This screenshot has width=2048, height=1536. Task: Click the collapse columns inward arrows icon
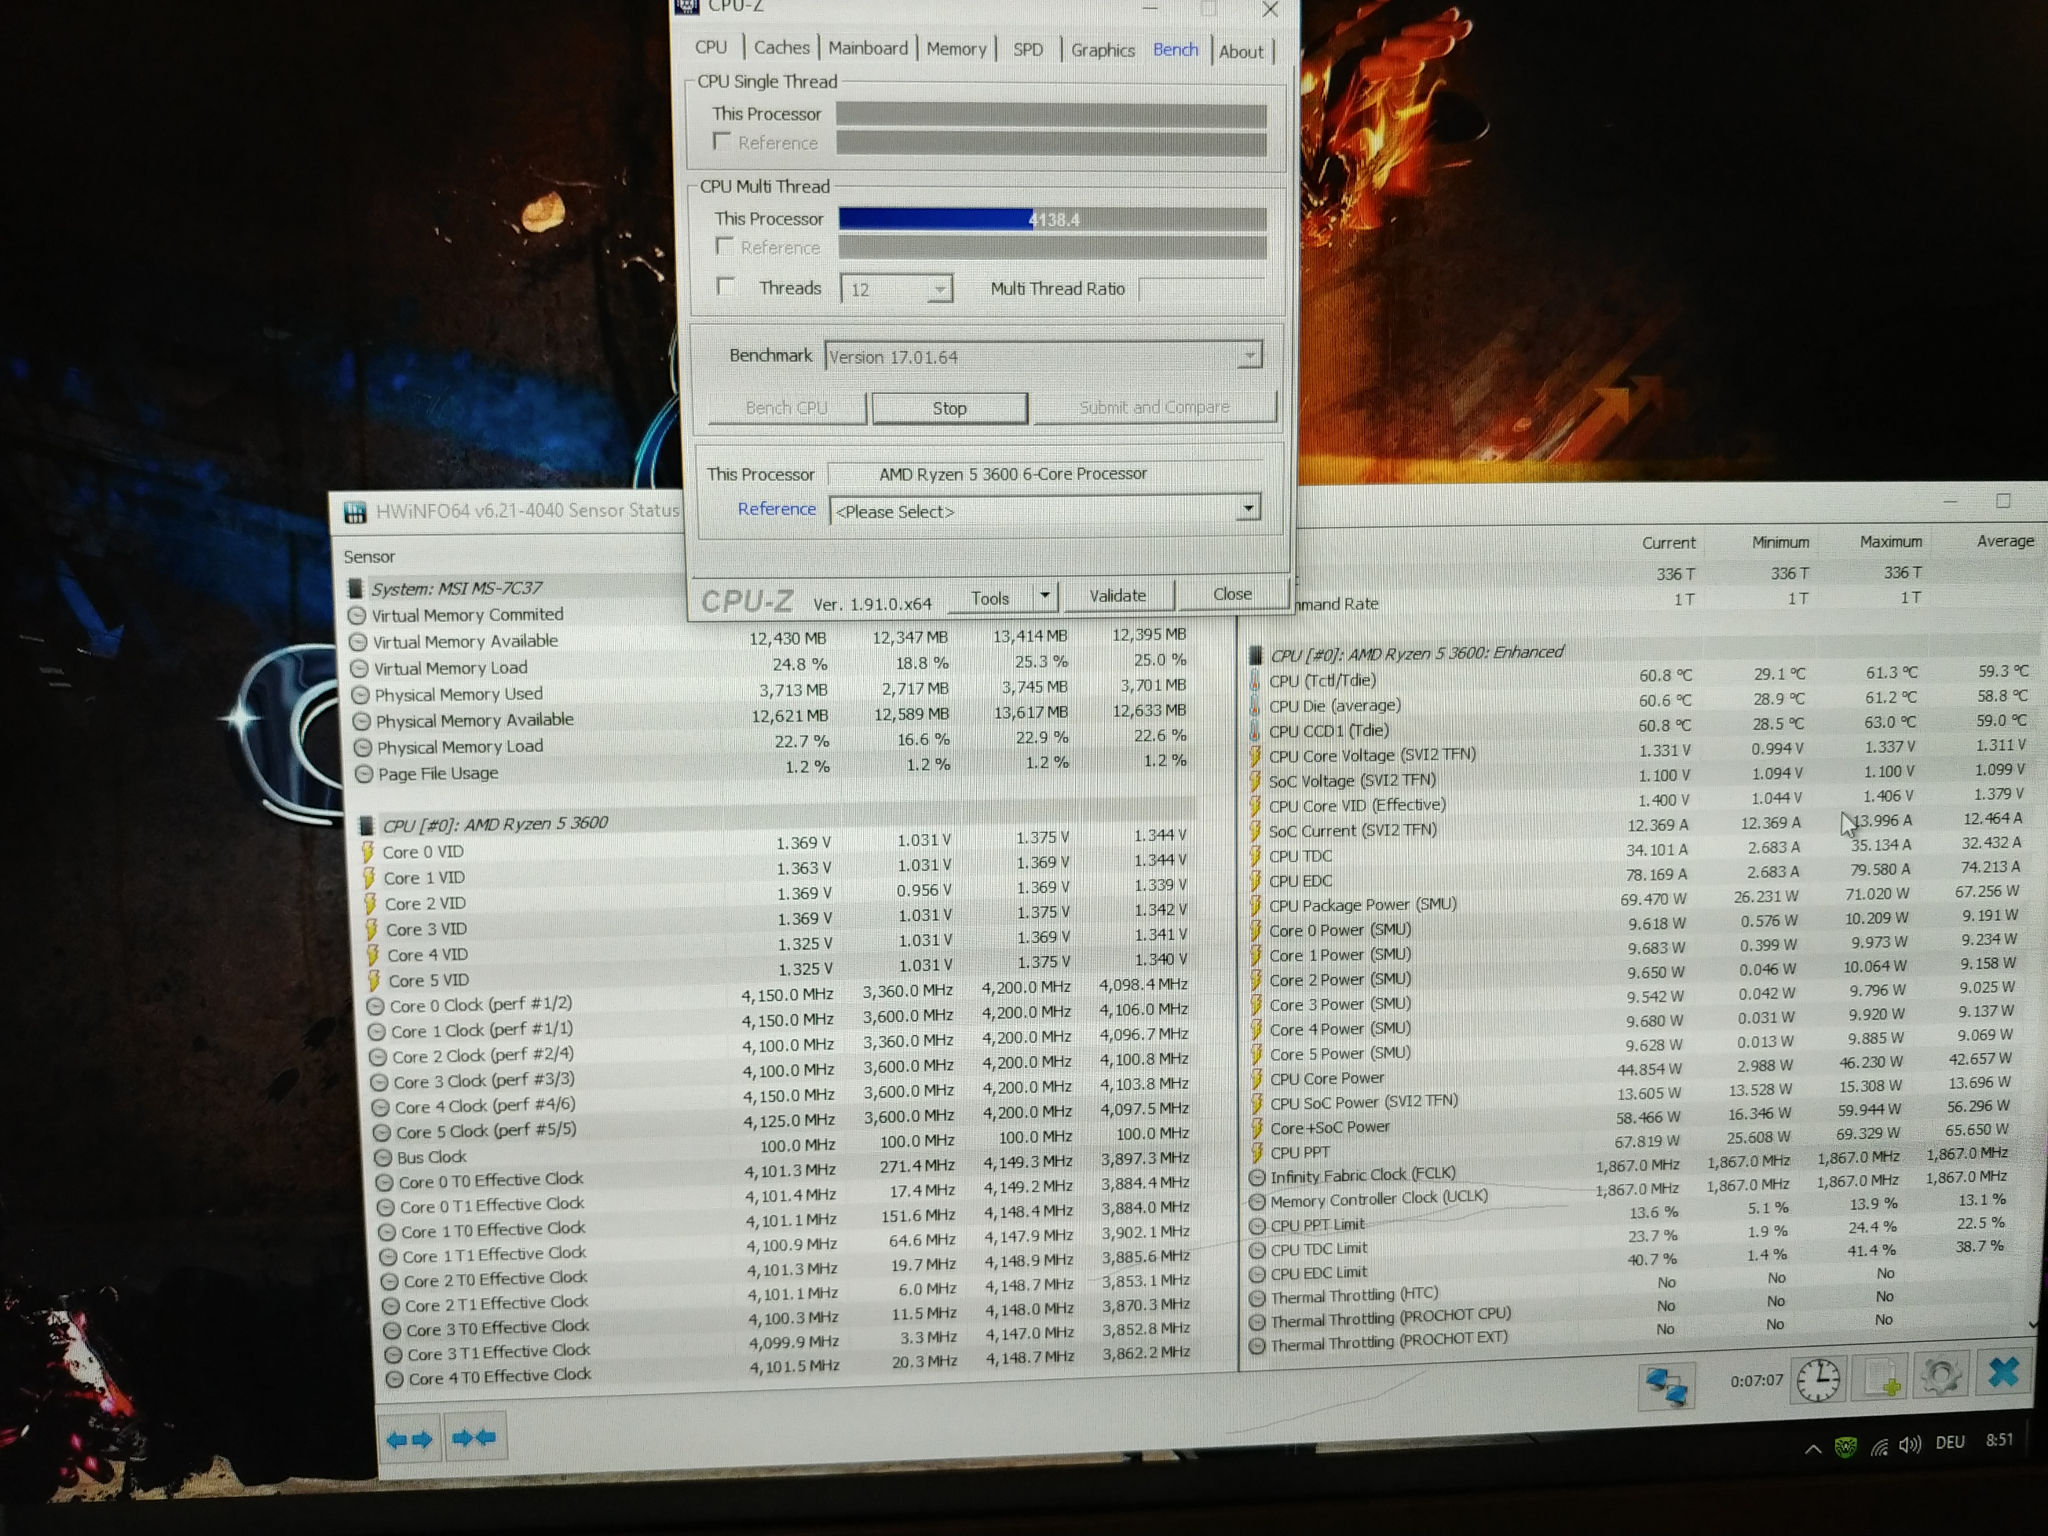pos(474,1438)
